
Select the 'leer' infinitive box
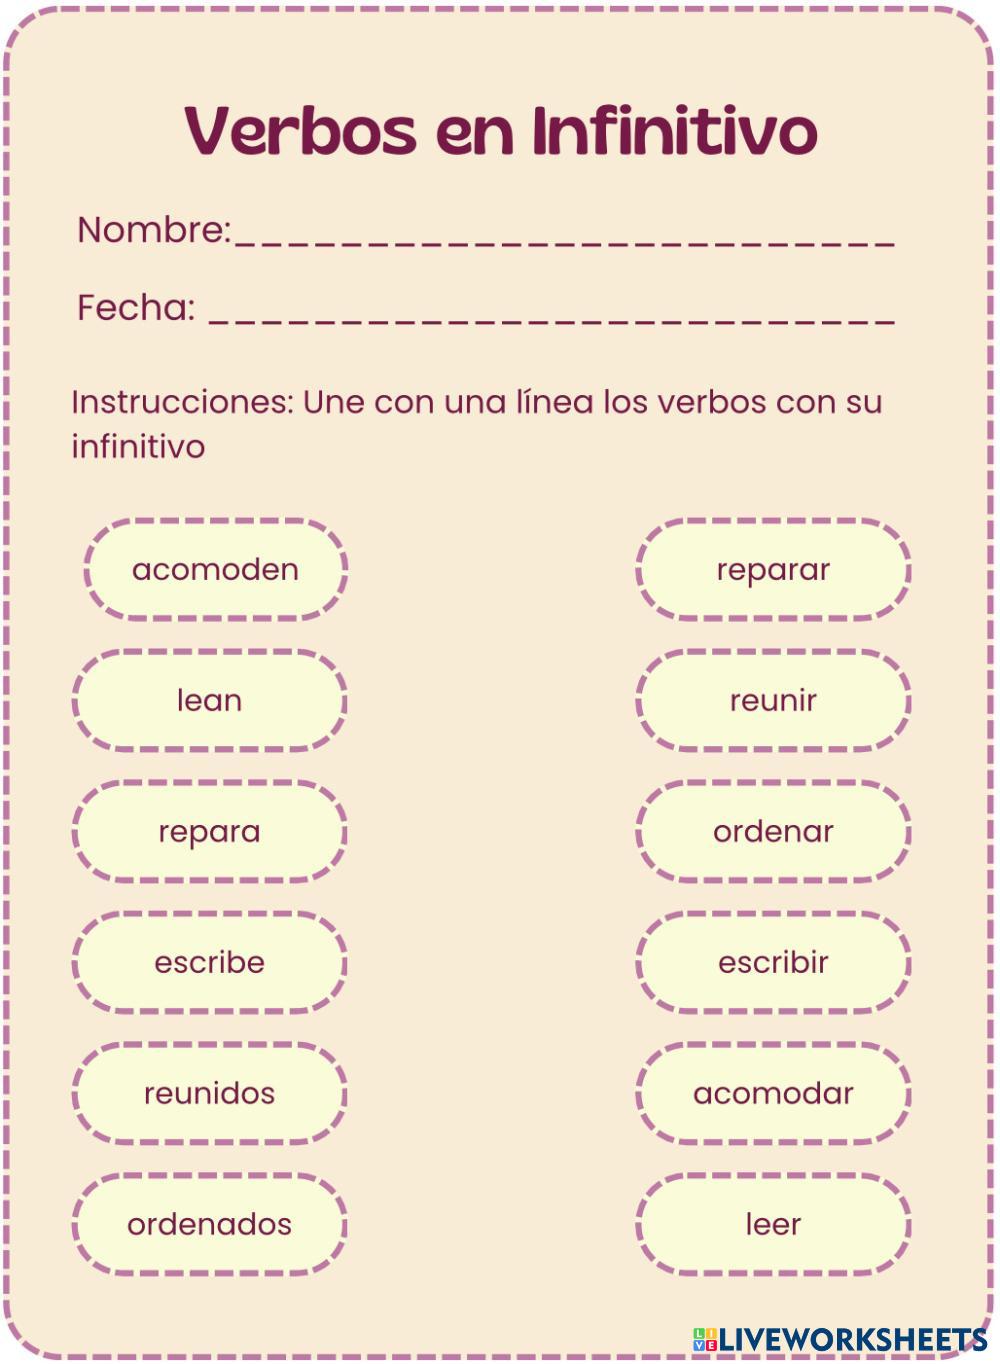pyautogui.click(x=773, y=1225)
